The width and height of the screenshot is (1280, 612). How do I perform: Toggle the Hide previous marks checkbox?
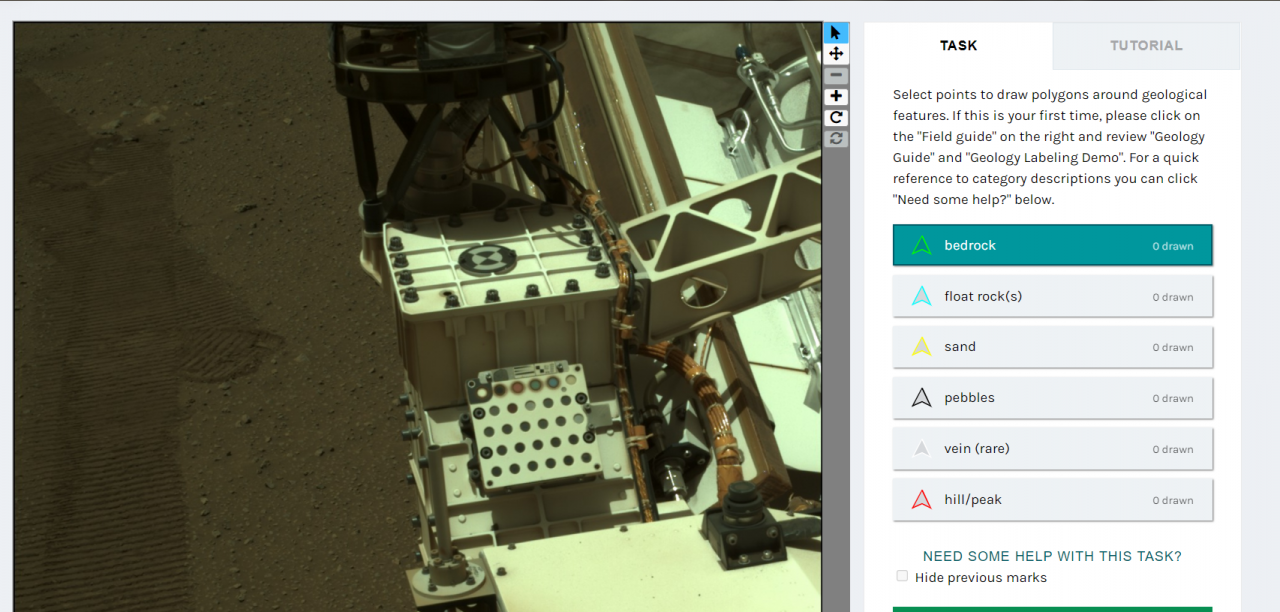(x=902, y=576)
